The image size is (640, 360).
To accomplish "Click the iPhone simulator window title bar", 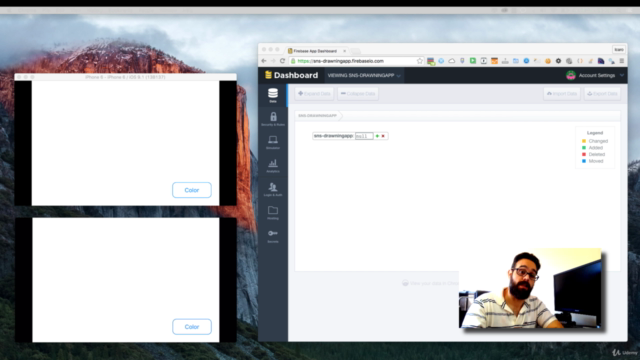I will coord(126,77).
